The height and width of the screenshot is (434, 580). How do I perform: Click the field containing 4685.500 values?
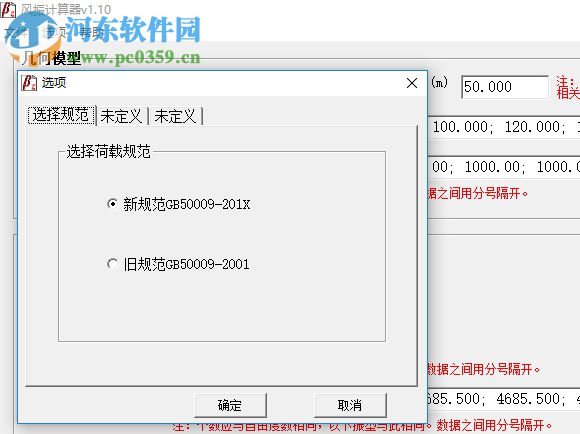click(x=504, y=399)
